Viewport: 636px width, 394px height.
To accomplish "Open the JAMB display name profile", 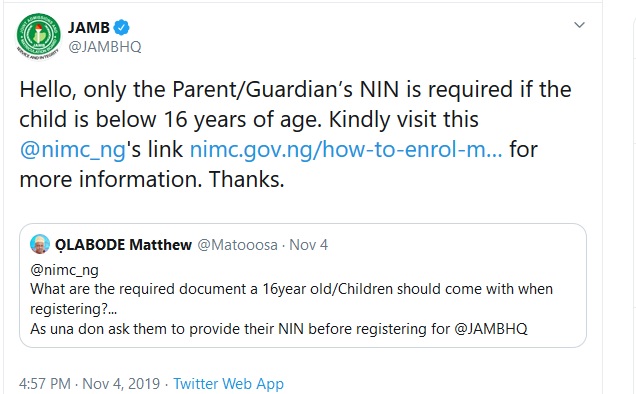I will [88, 28].
